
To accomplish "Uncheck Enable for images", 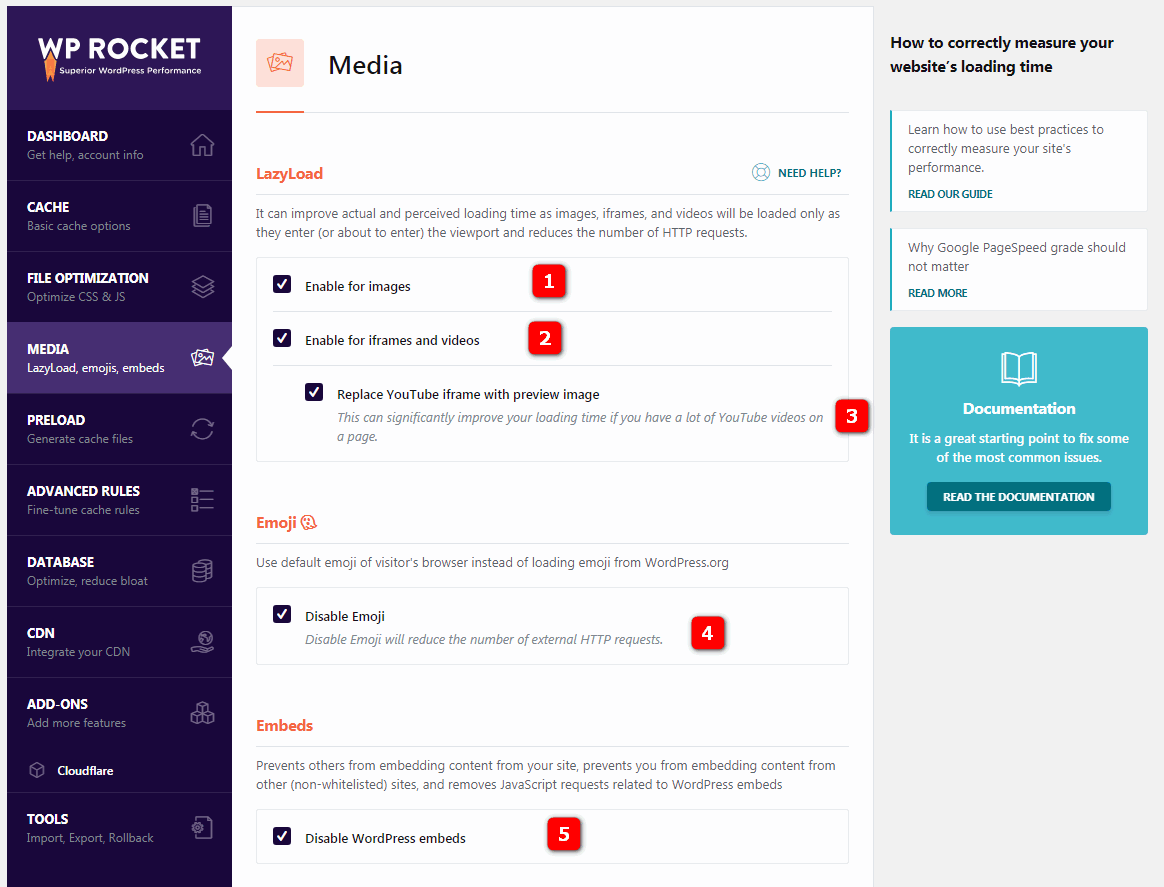I will (x=282, y=283).
